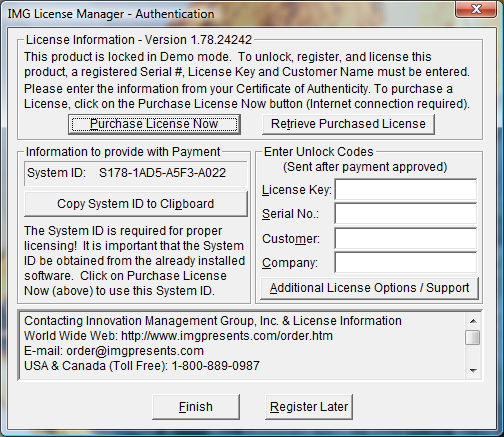
Task: Open Additional License Options / Support
Action: point(369,288)
